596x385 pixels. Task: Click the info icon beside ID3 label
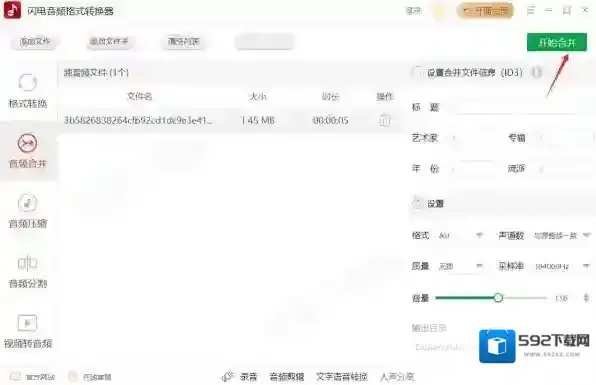(x=536, y=72)
